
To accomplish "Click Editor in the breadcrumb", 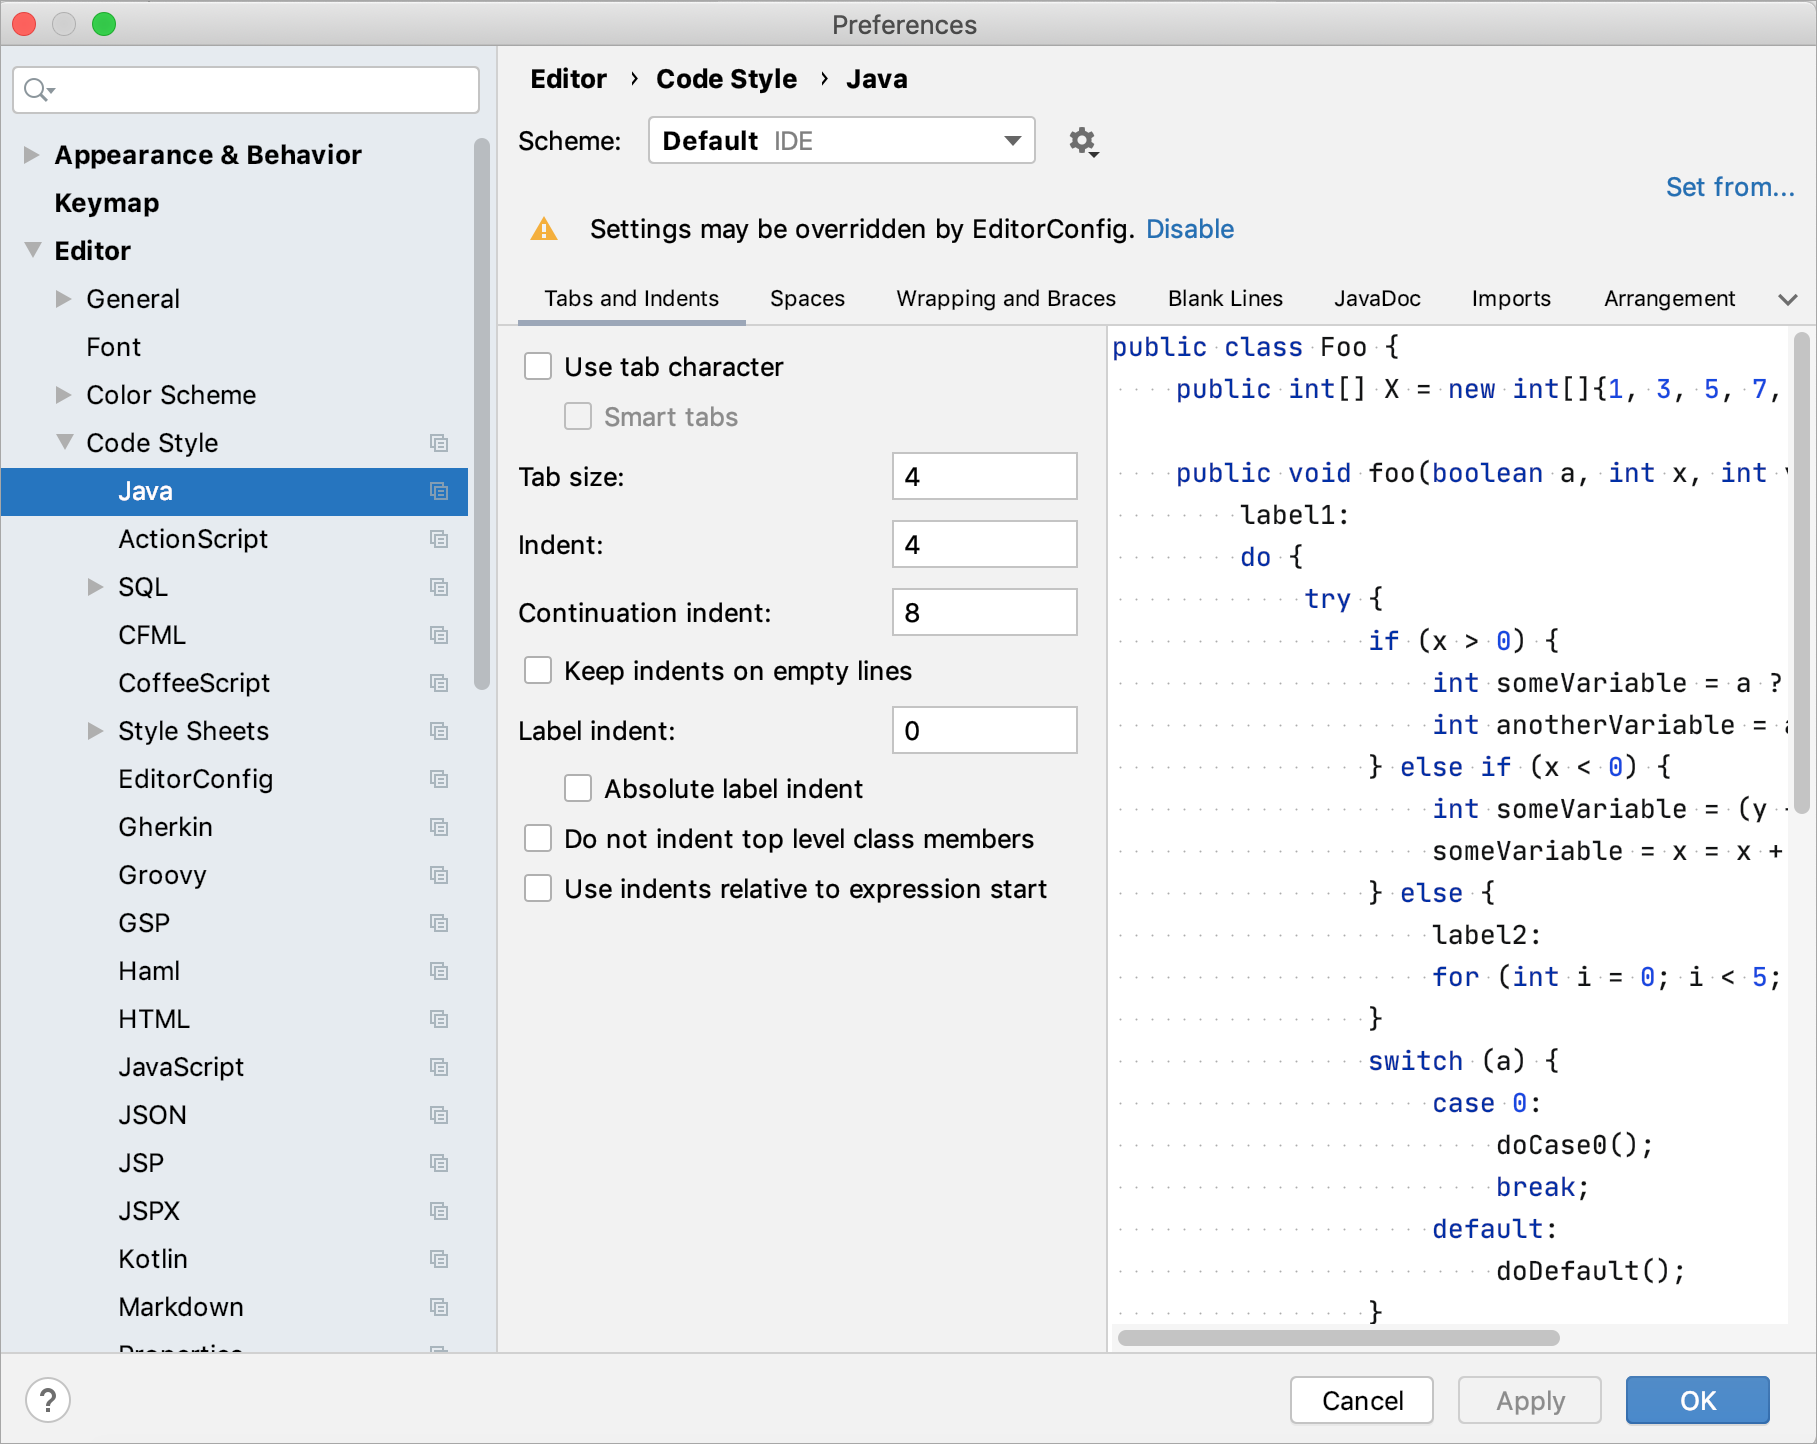I will pos(568,79).
